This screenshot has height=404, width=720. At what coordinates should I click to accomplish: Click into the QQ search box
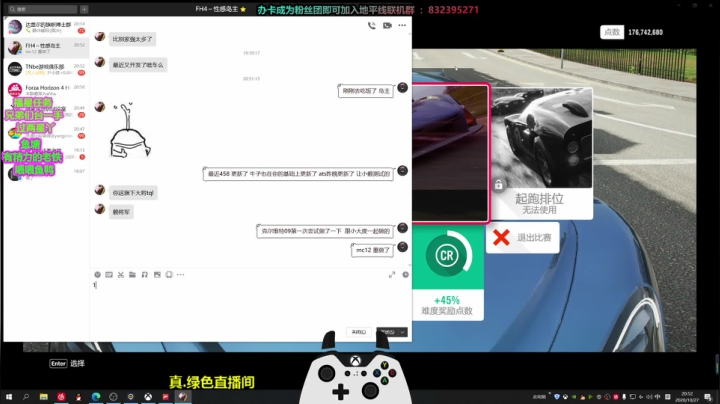(43, 9)
